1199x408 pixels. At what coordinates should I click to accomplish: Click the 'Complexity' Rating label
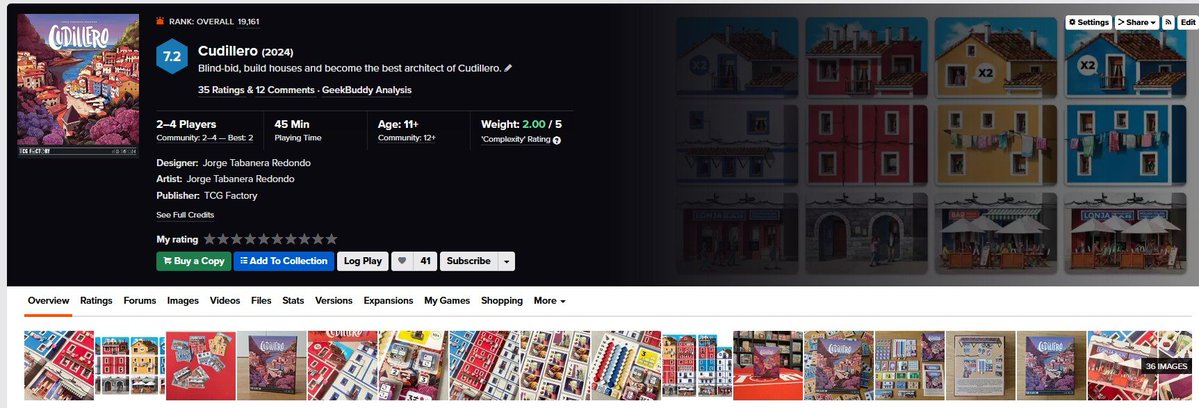click(515, 140)
